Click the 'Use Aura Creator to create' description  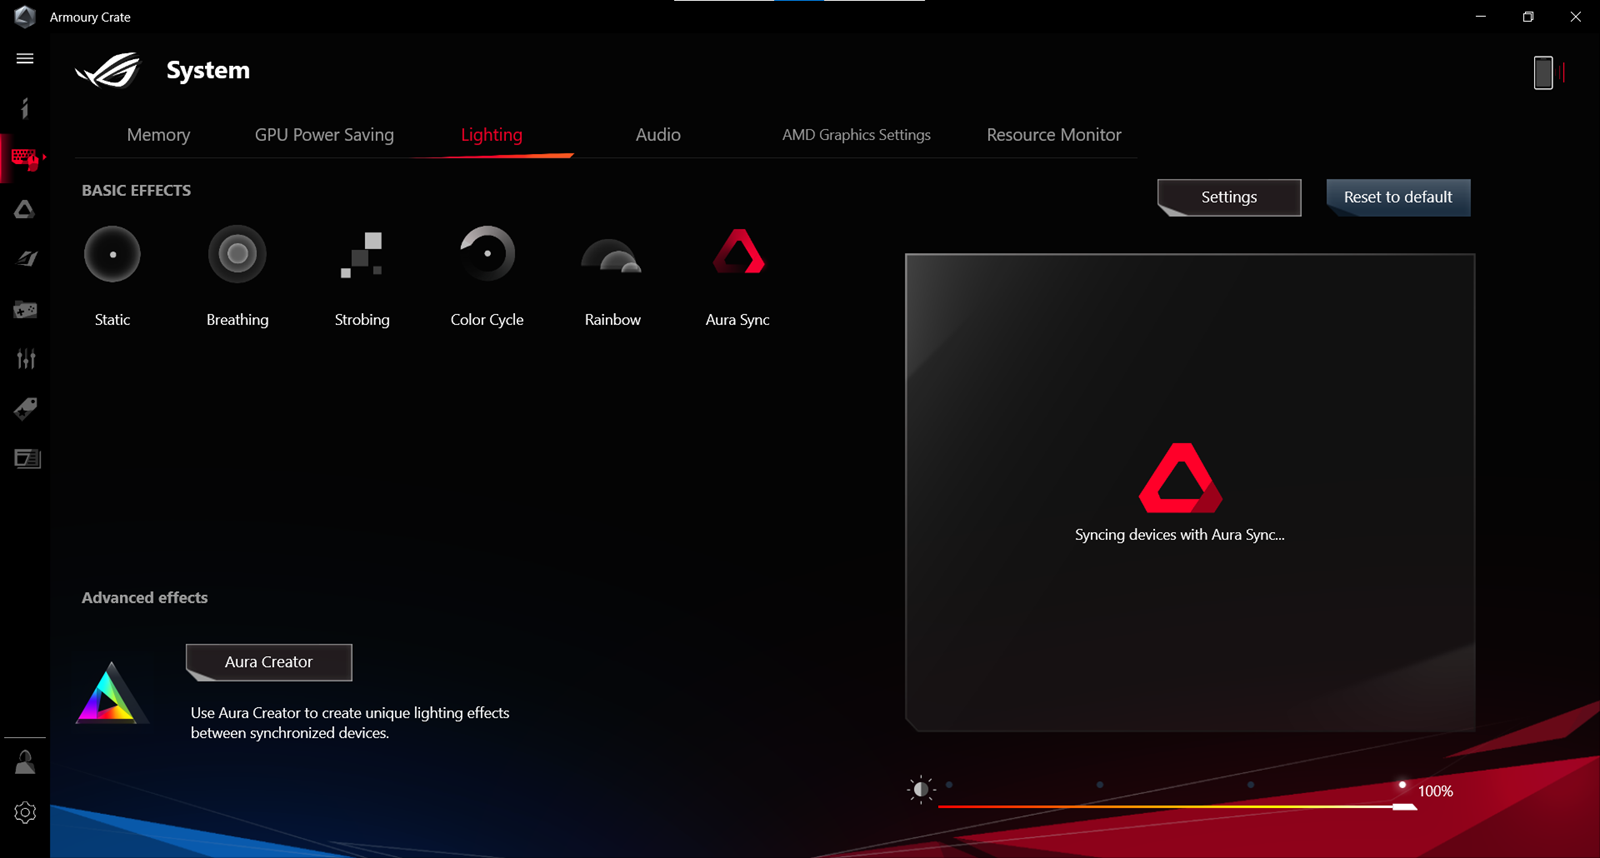(350, 723)
